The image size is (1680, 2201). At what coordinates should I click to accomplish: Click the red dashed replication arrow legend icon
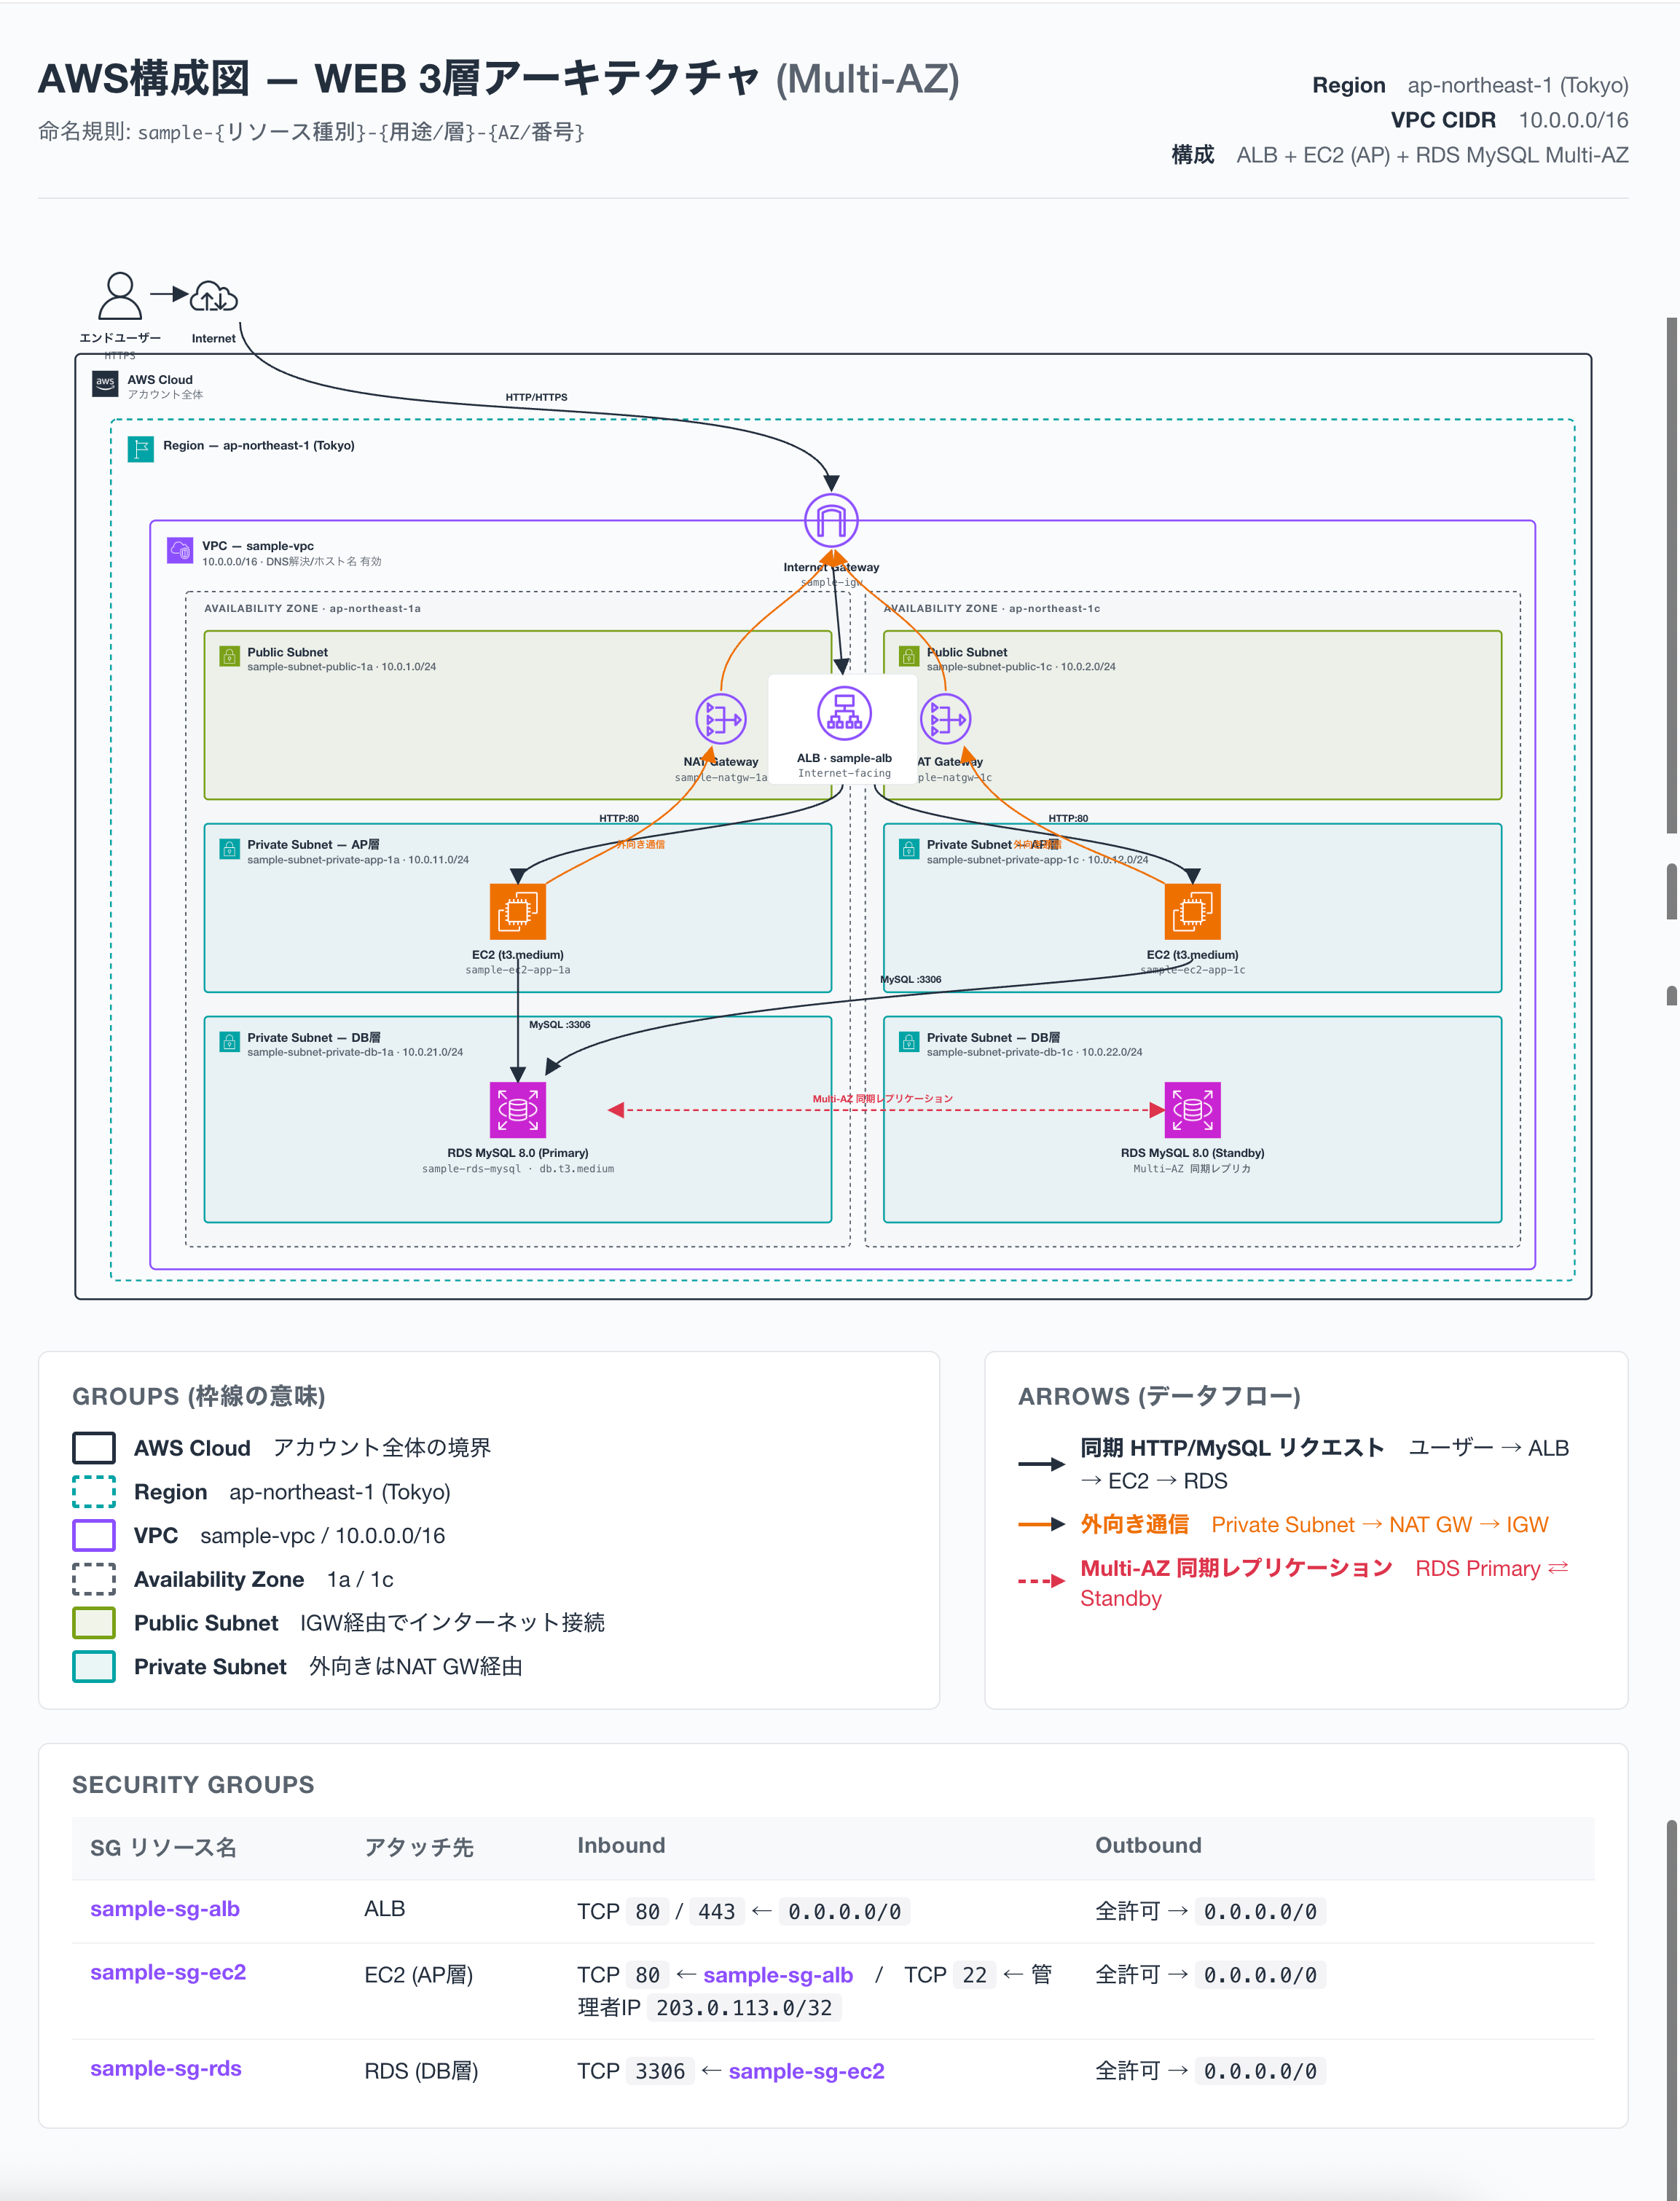coord(1042,1581)
